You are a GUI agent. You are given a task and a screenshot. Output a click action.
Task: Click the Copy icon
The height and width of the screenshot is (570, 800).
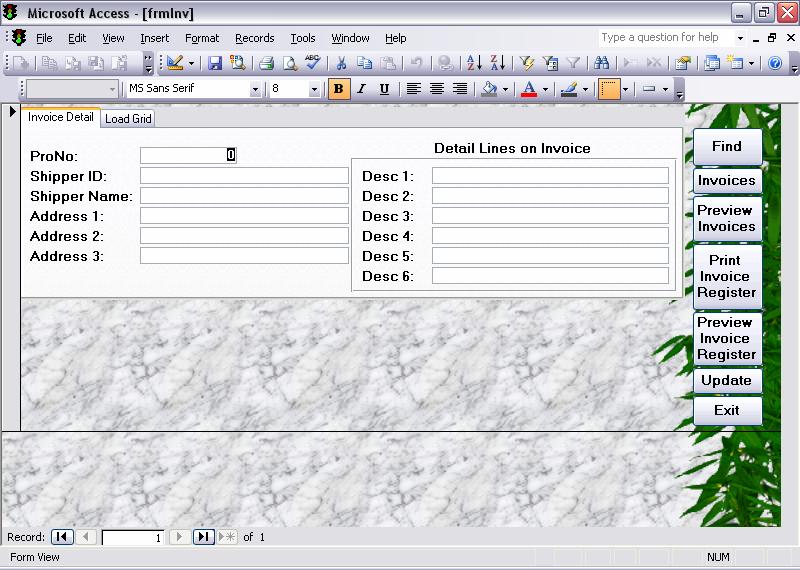pos(365,63)
